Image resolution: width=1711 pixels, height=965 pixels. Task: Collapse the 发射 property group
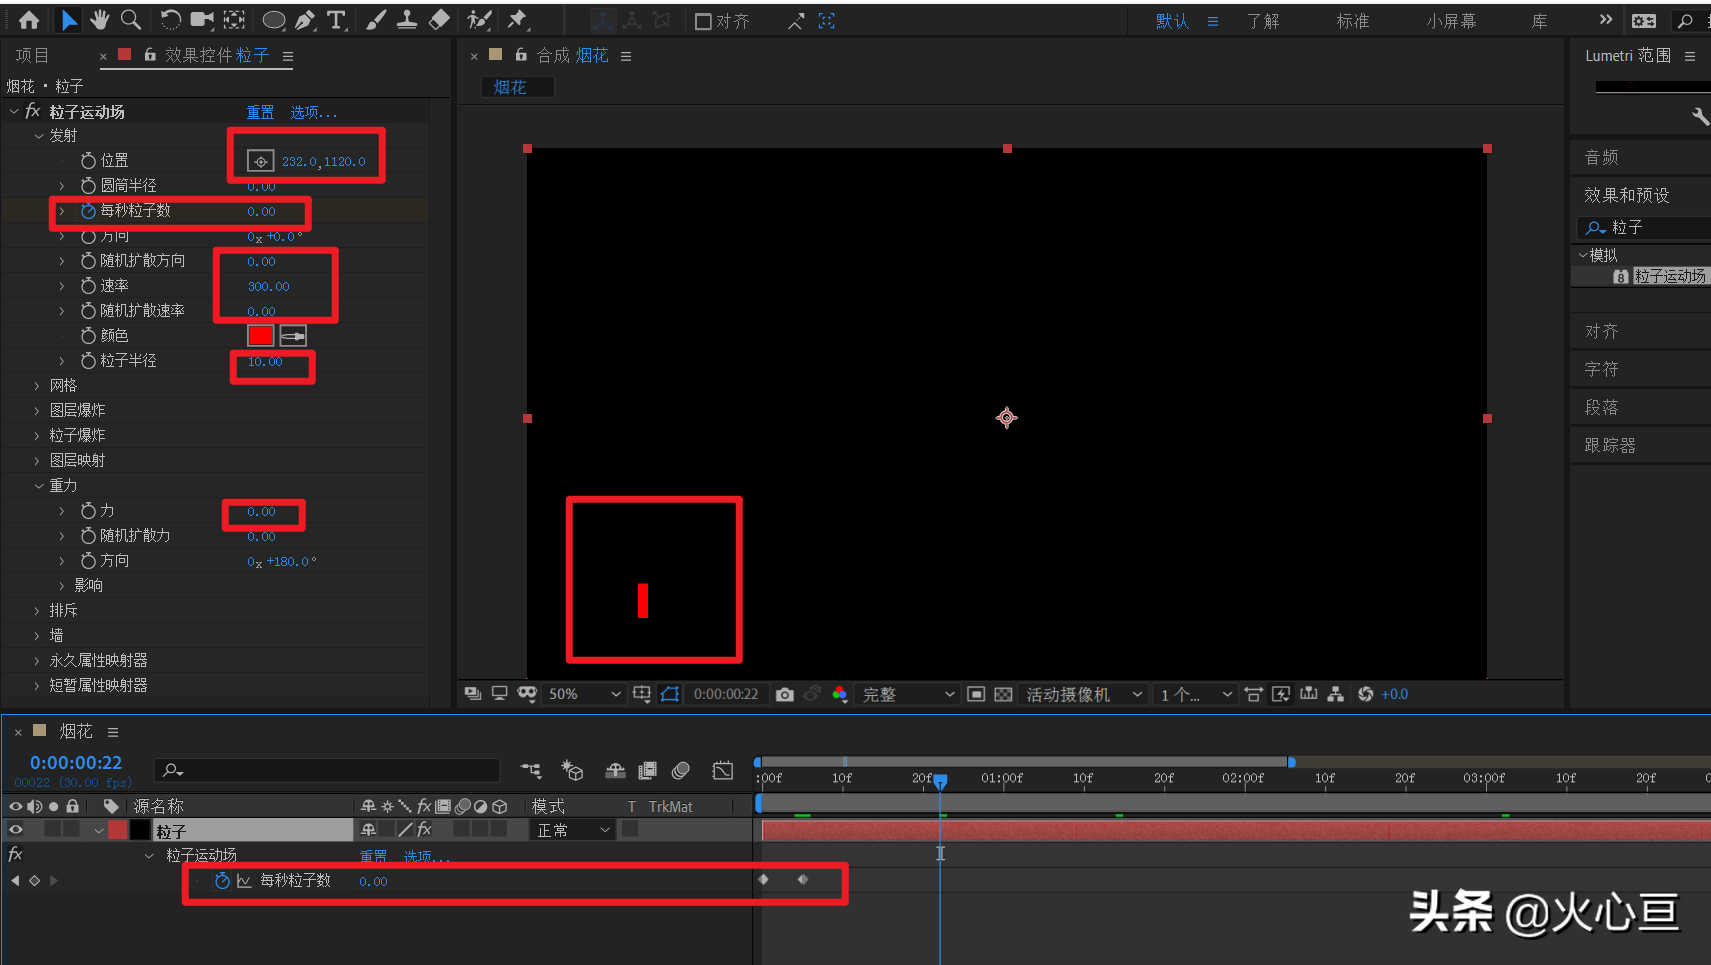pyautogui.click(x=39, y=136)
